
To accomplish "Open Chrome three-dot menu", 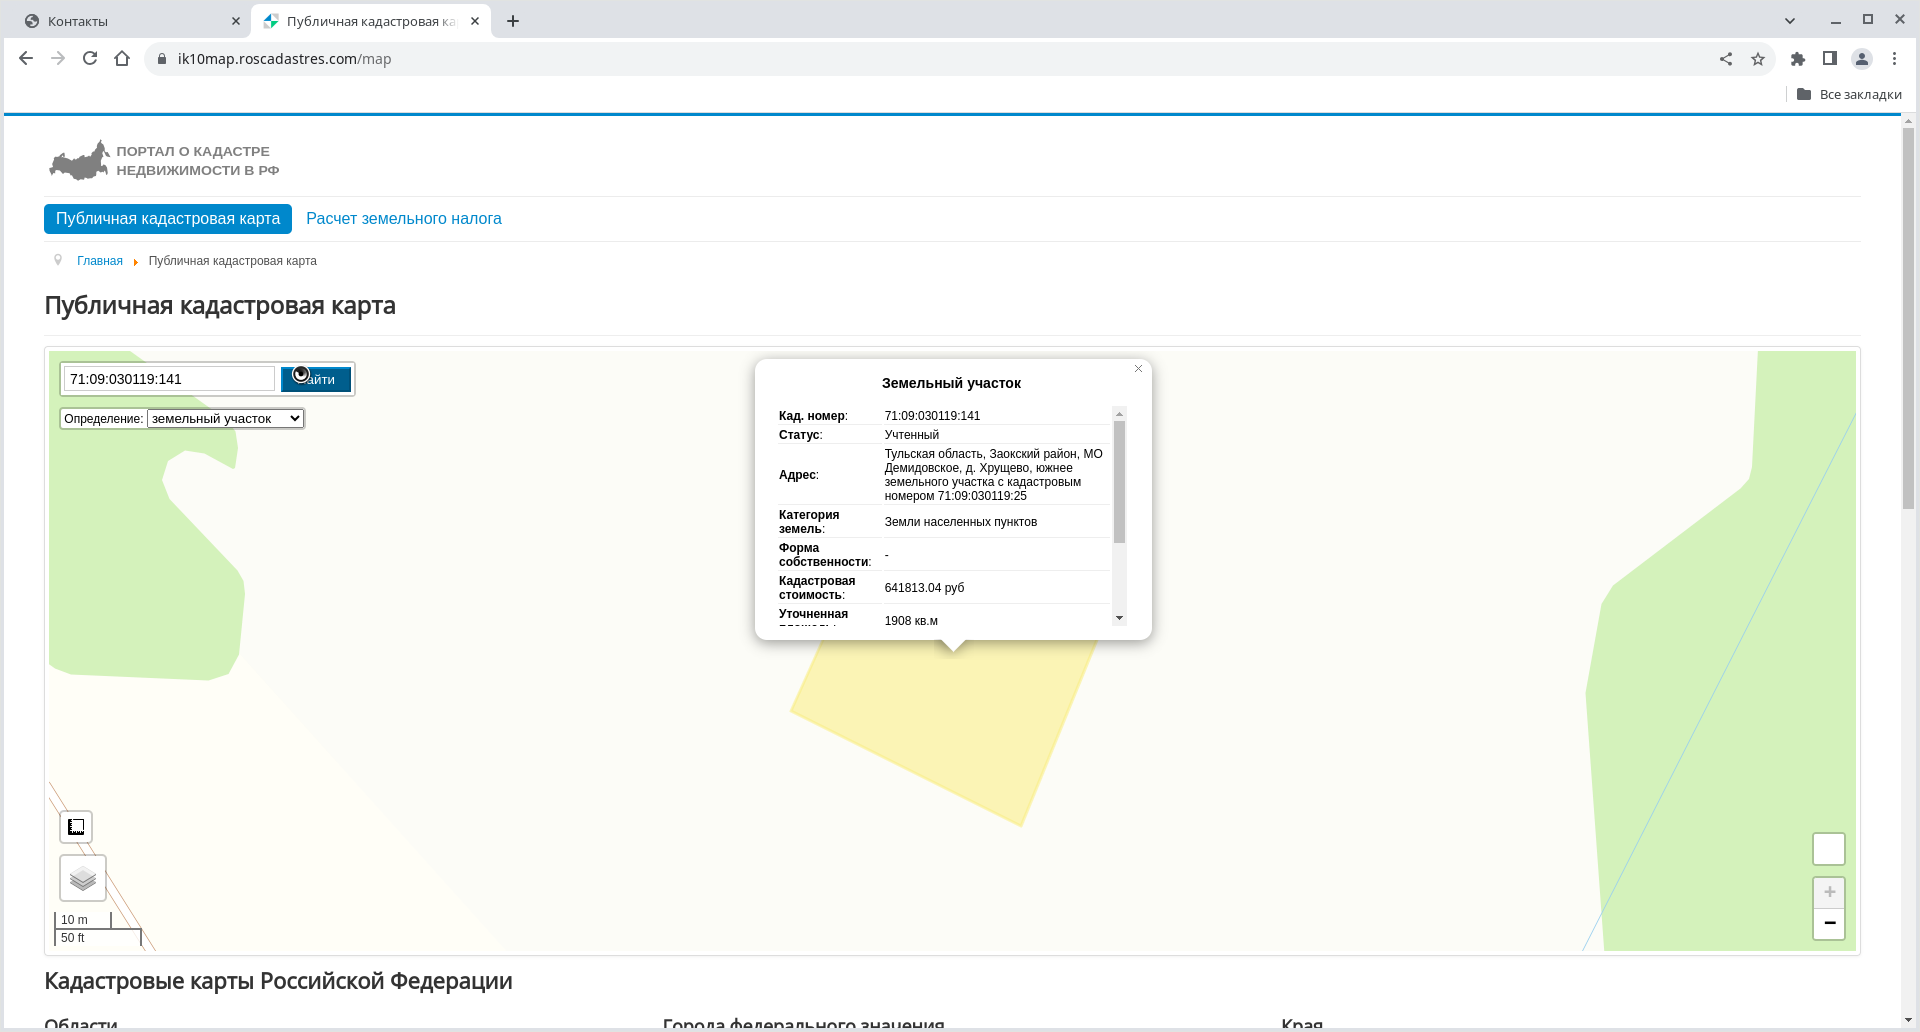I will click(1894, 59).
